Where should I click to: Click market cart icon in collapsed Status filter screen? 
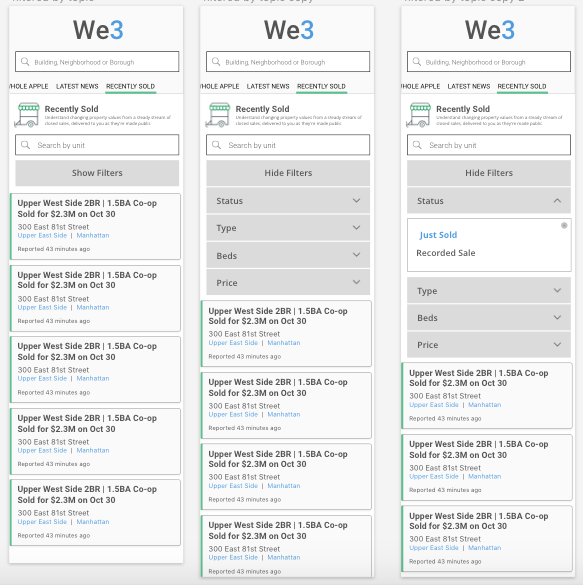218,115
